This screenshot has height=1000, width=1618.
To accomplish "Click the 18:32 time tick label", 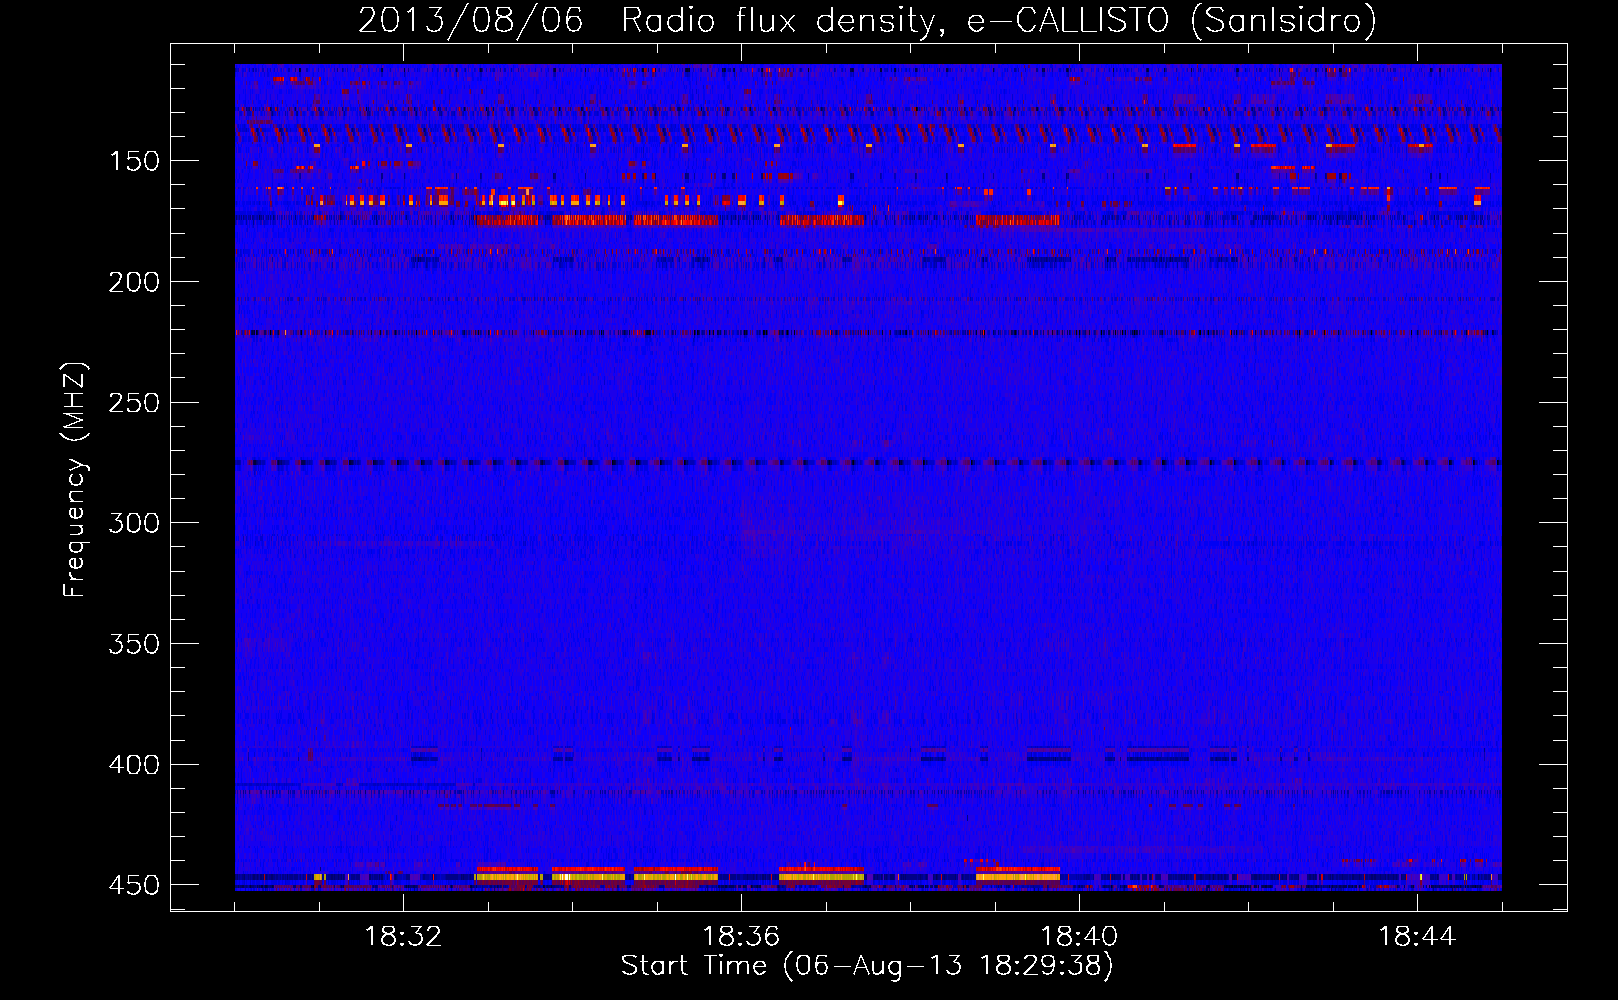I will 403,937.
